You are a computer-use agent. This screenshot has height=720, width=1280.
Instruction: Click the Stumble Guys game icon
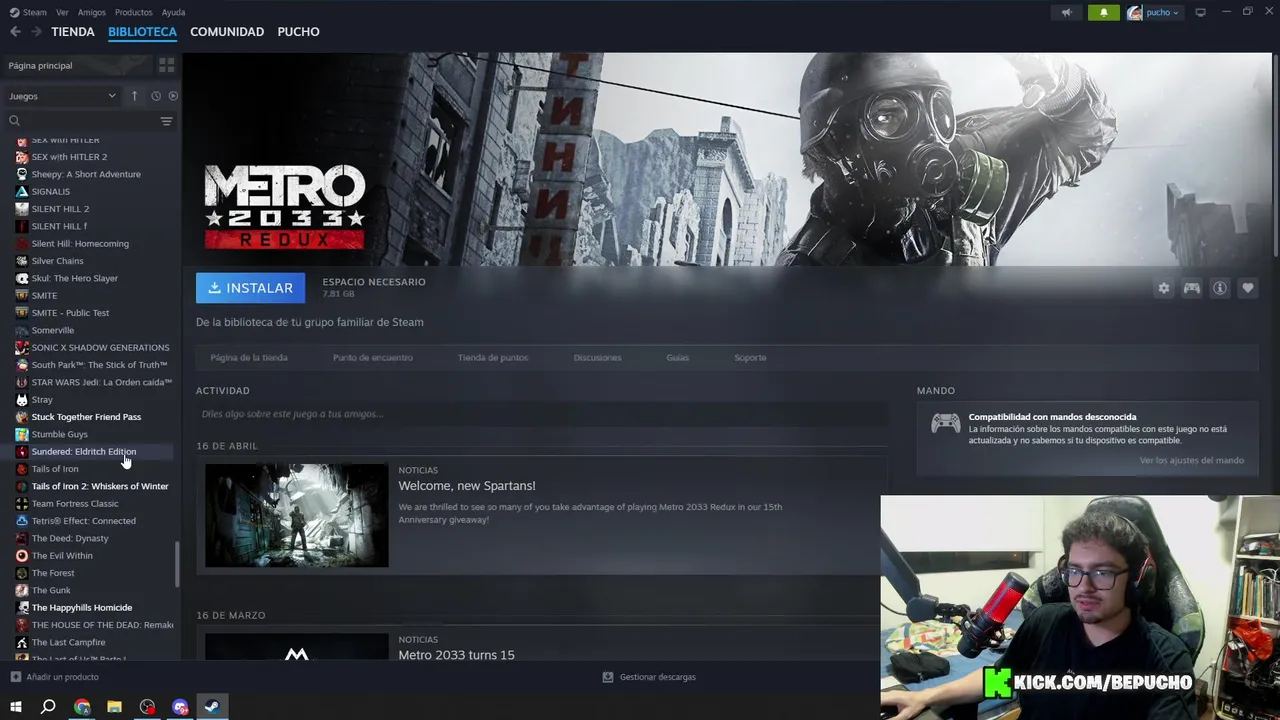pyautogui.click(x=22, y=434)
